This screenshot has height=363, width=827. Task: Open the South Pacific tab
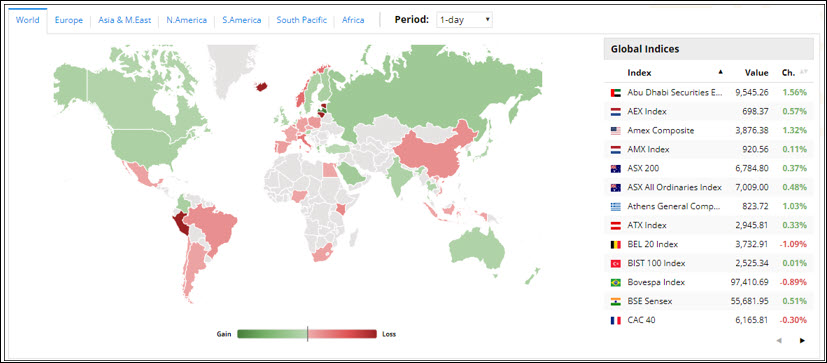pyautogui.click(x=302, y=20)
